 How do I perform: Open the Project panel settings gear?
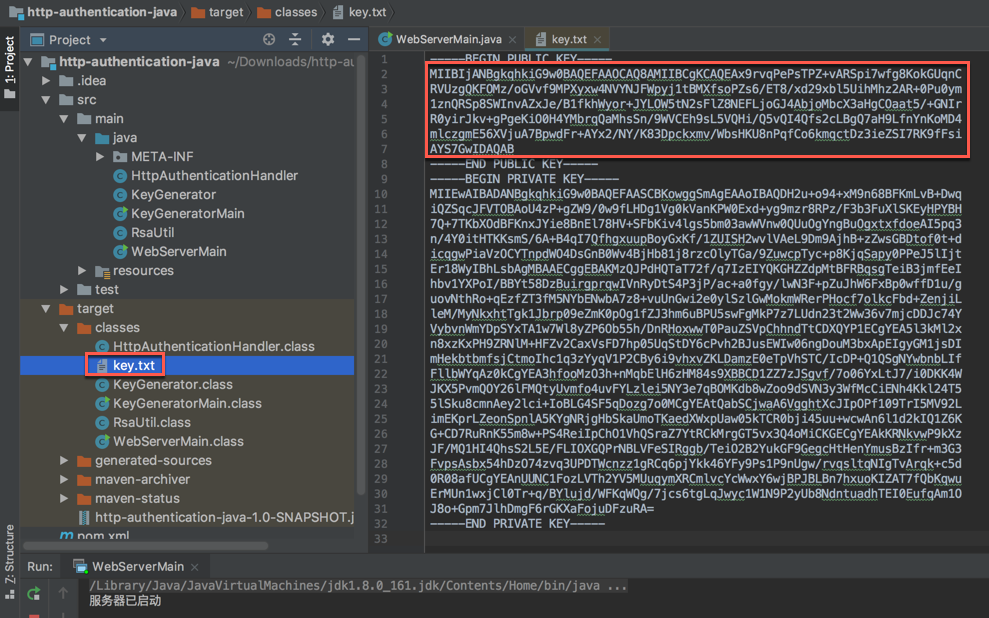point(328,40)
